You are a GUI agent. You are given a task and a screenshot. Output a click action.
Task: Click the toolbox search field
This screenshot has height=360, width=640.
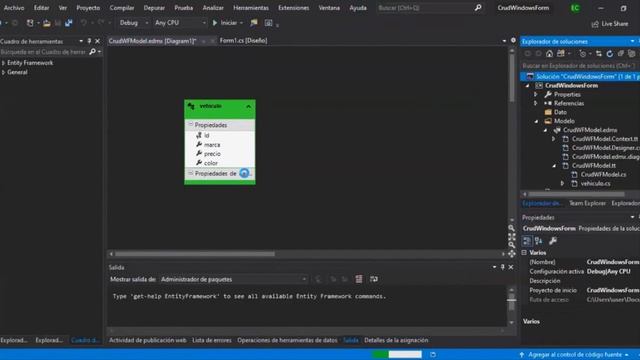coord(44,52)
